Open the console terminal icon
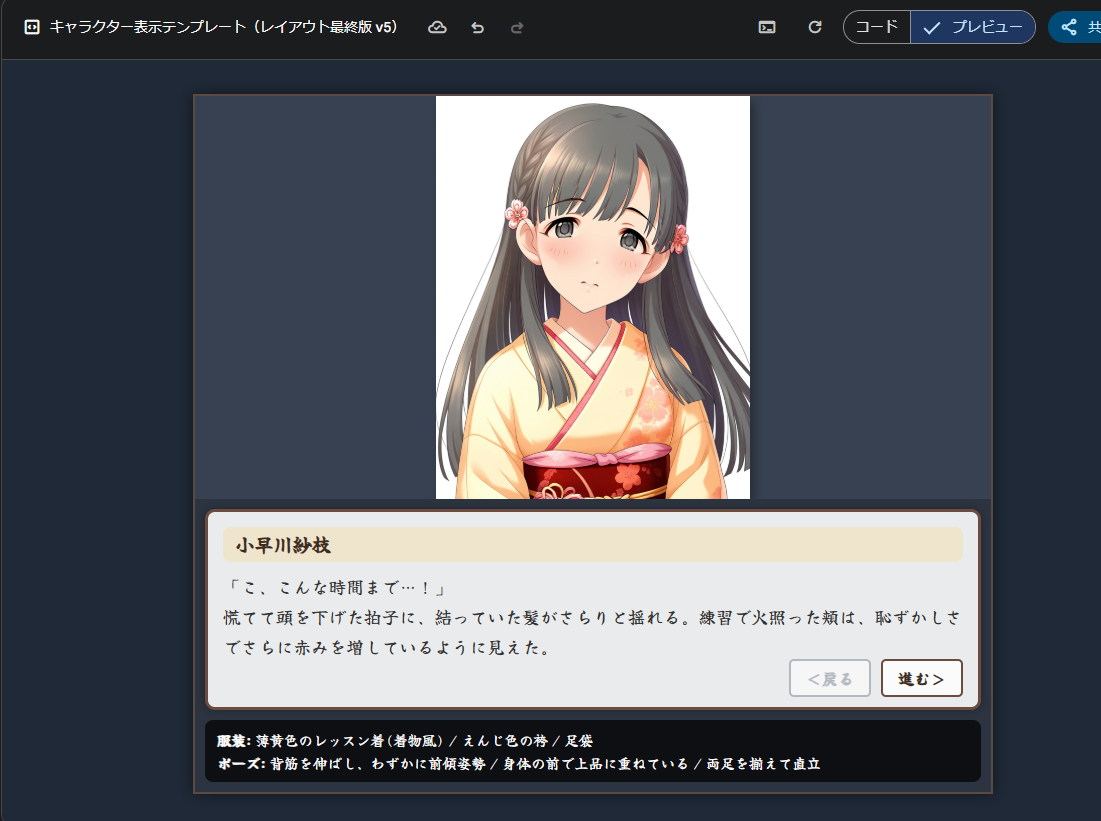 [767, 27]
